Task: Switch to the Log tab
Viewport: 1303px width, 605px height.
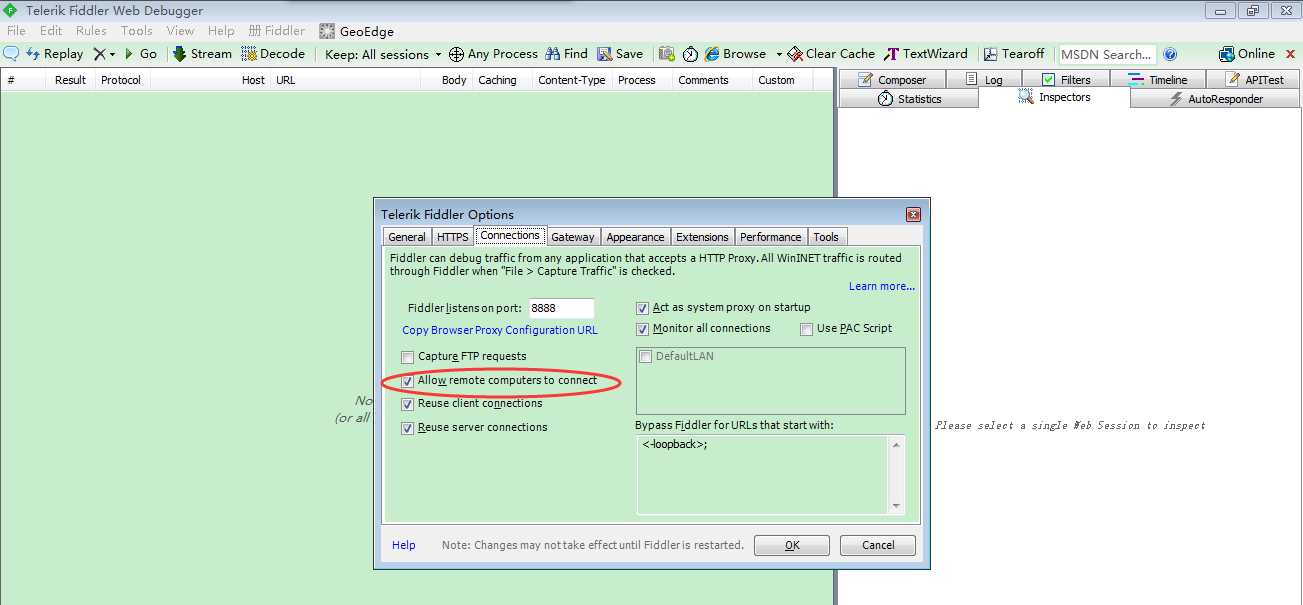Action: click(x=985, y=79)
